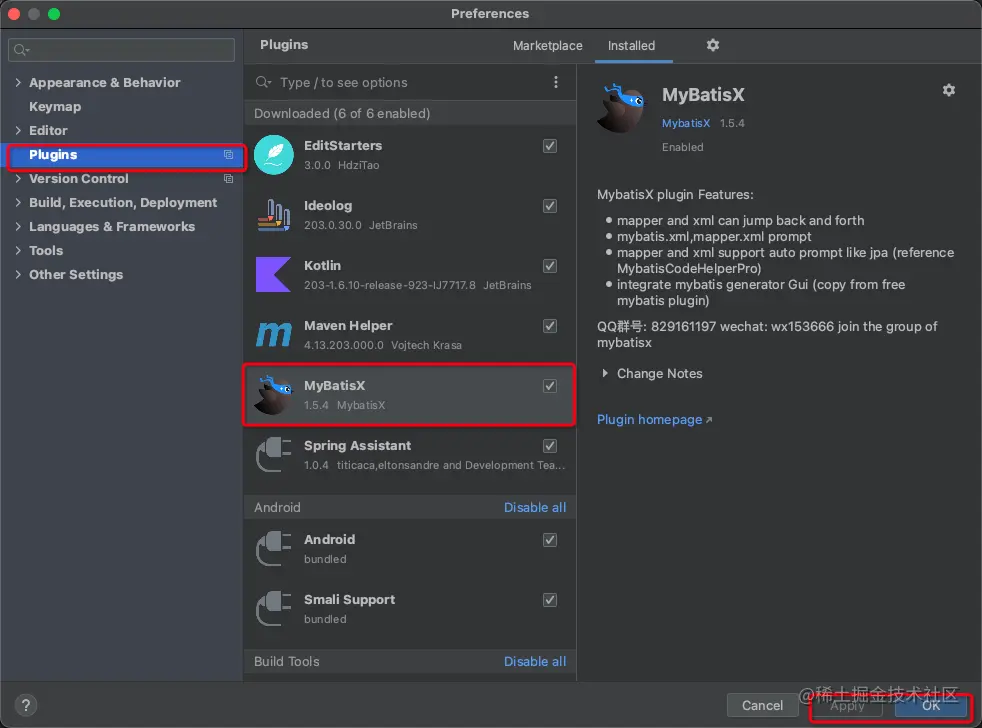Click the magnifier icon in settings search box
982x728 pixels.
[x=21, y=49]
